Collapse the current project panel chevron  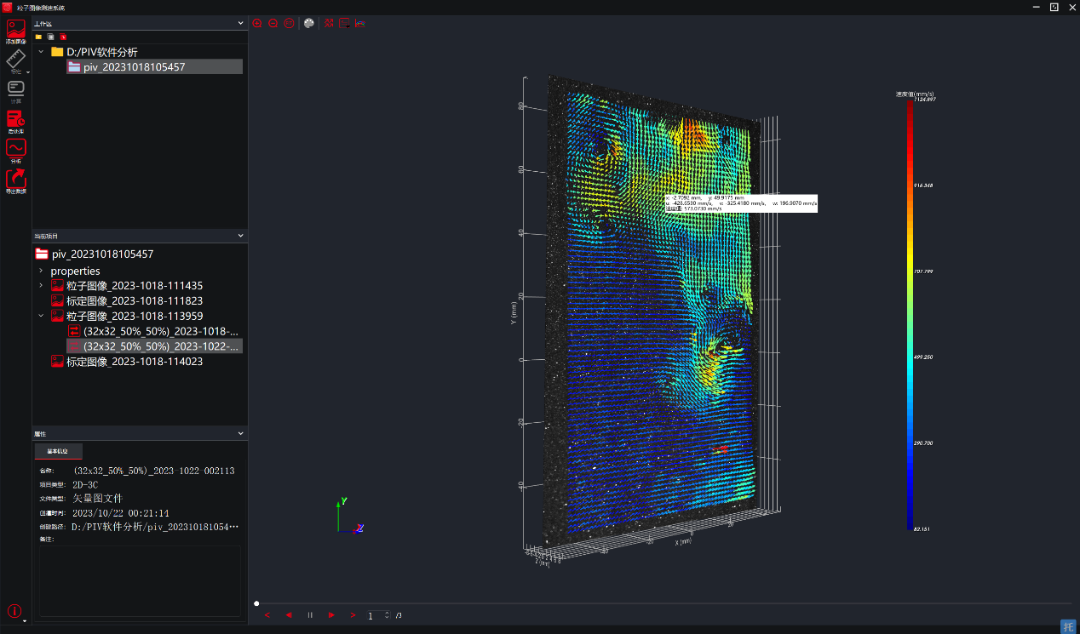pyautogui.click(x=240, y=236)
